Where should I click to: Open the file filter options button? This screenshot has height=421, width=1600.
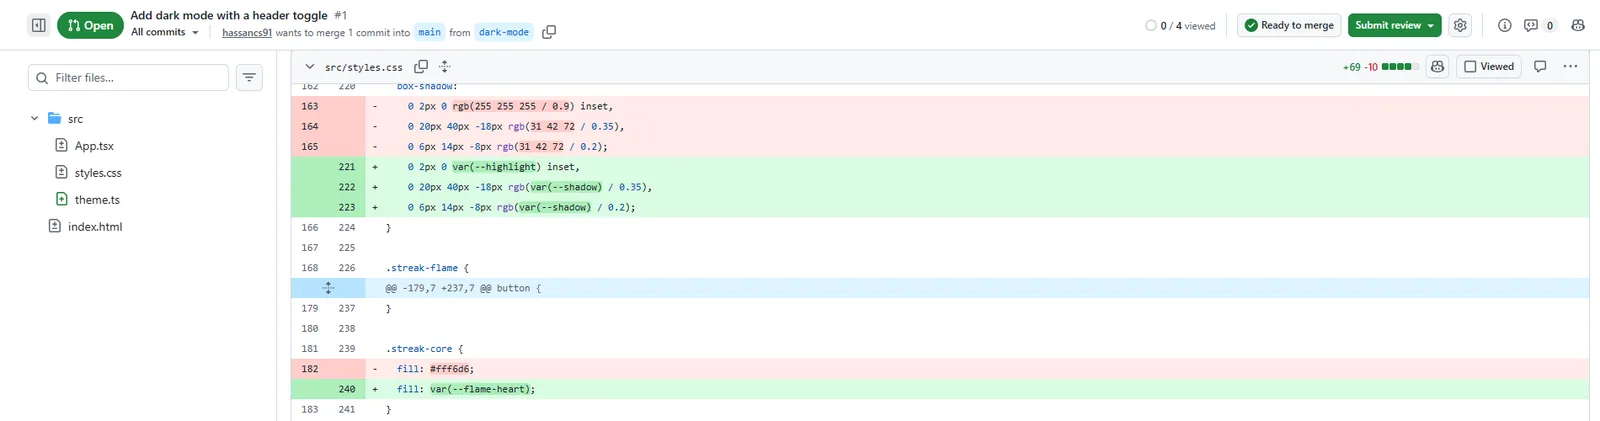click(x=249, y=77)
